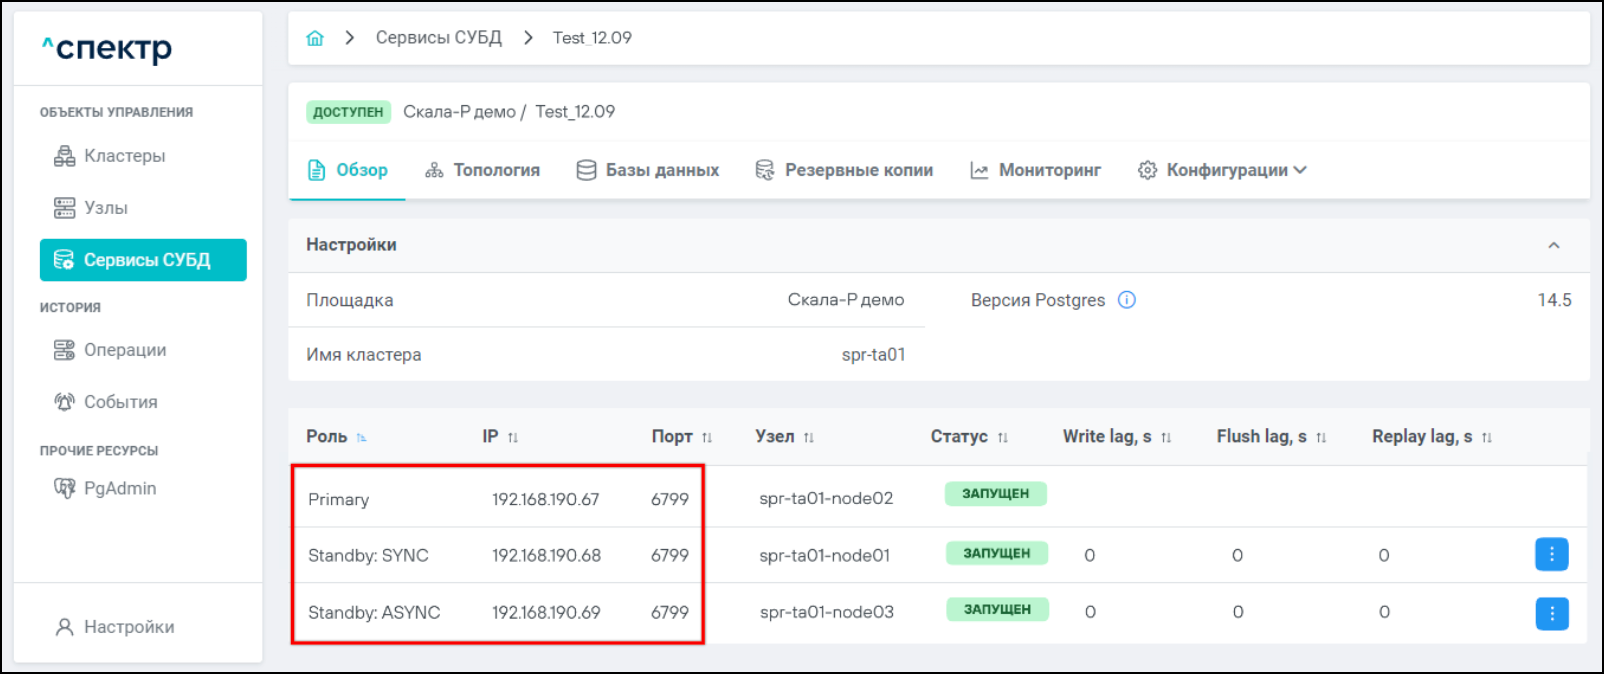
Task: Collapse the Настройки section
Action: [1553, 245]
